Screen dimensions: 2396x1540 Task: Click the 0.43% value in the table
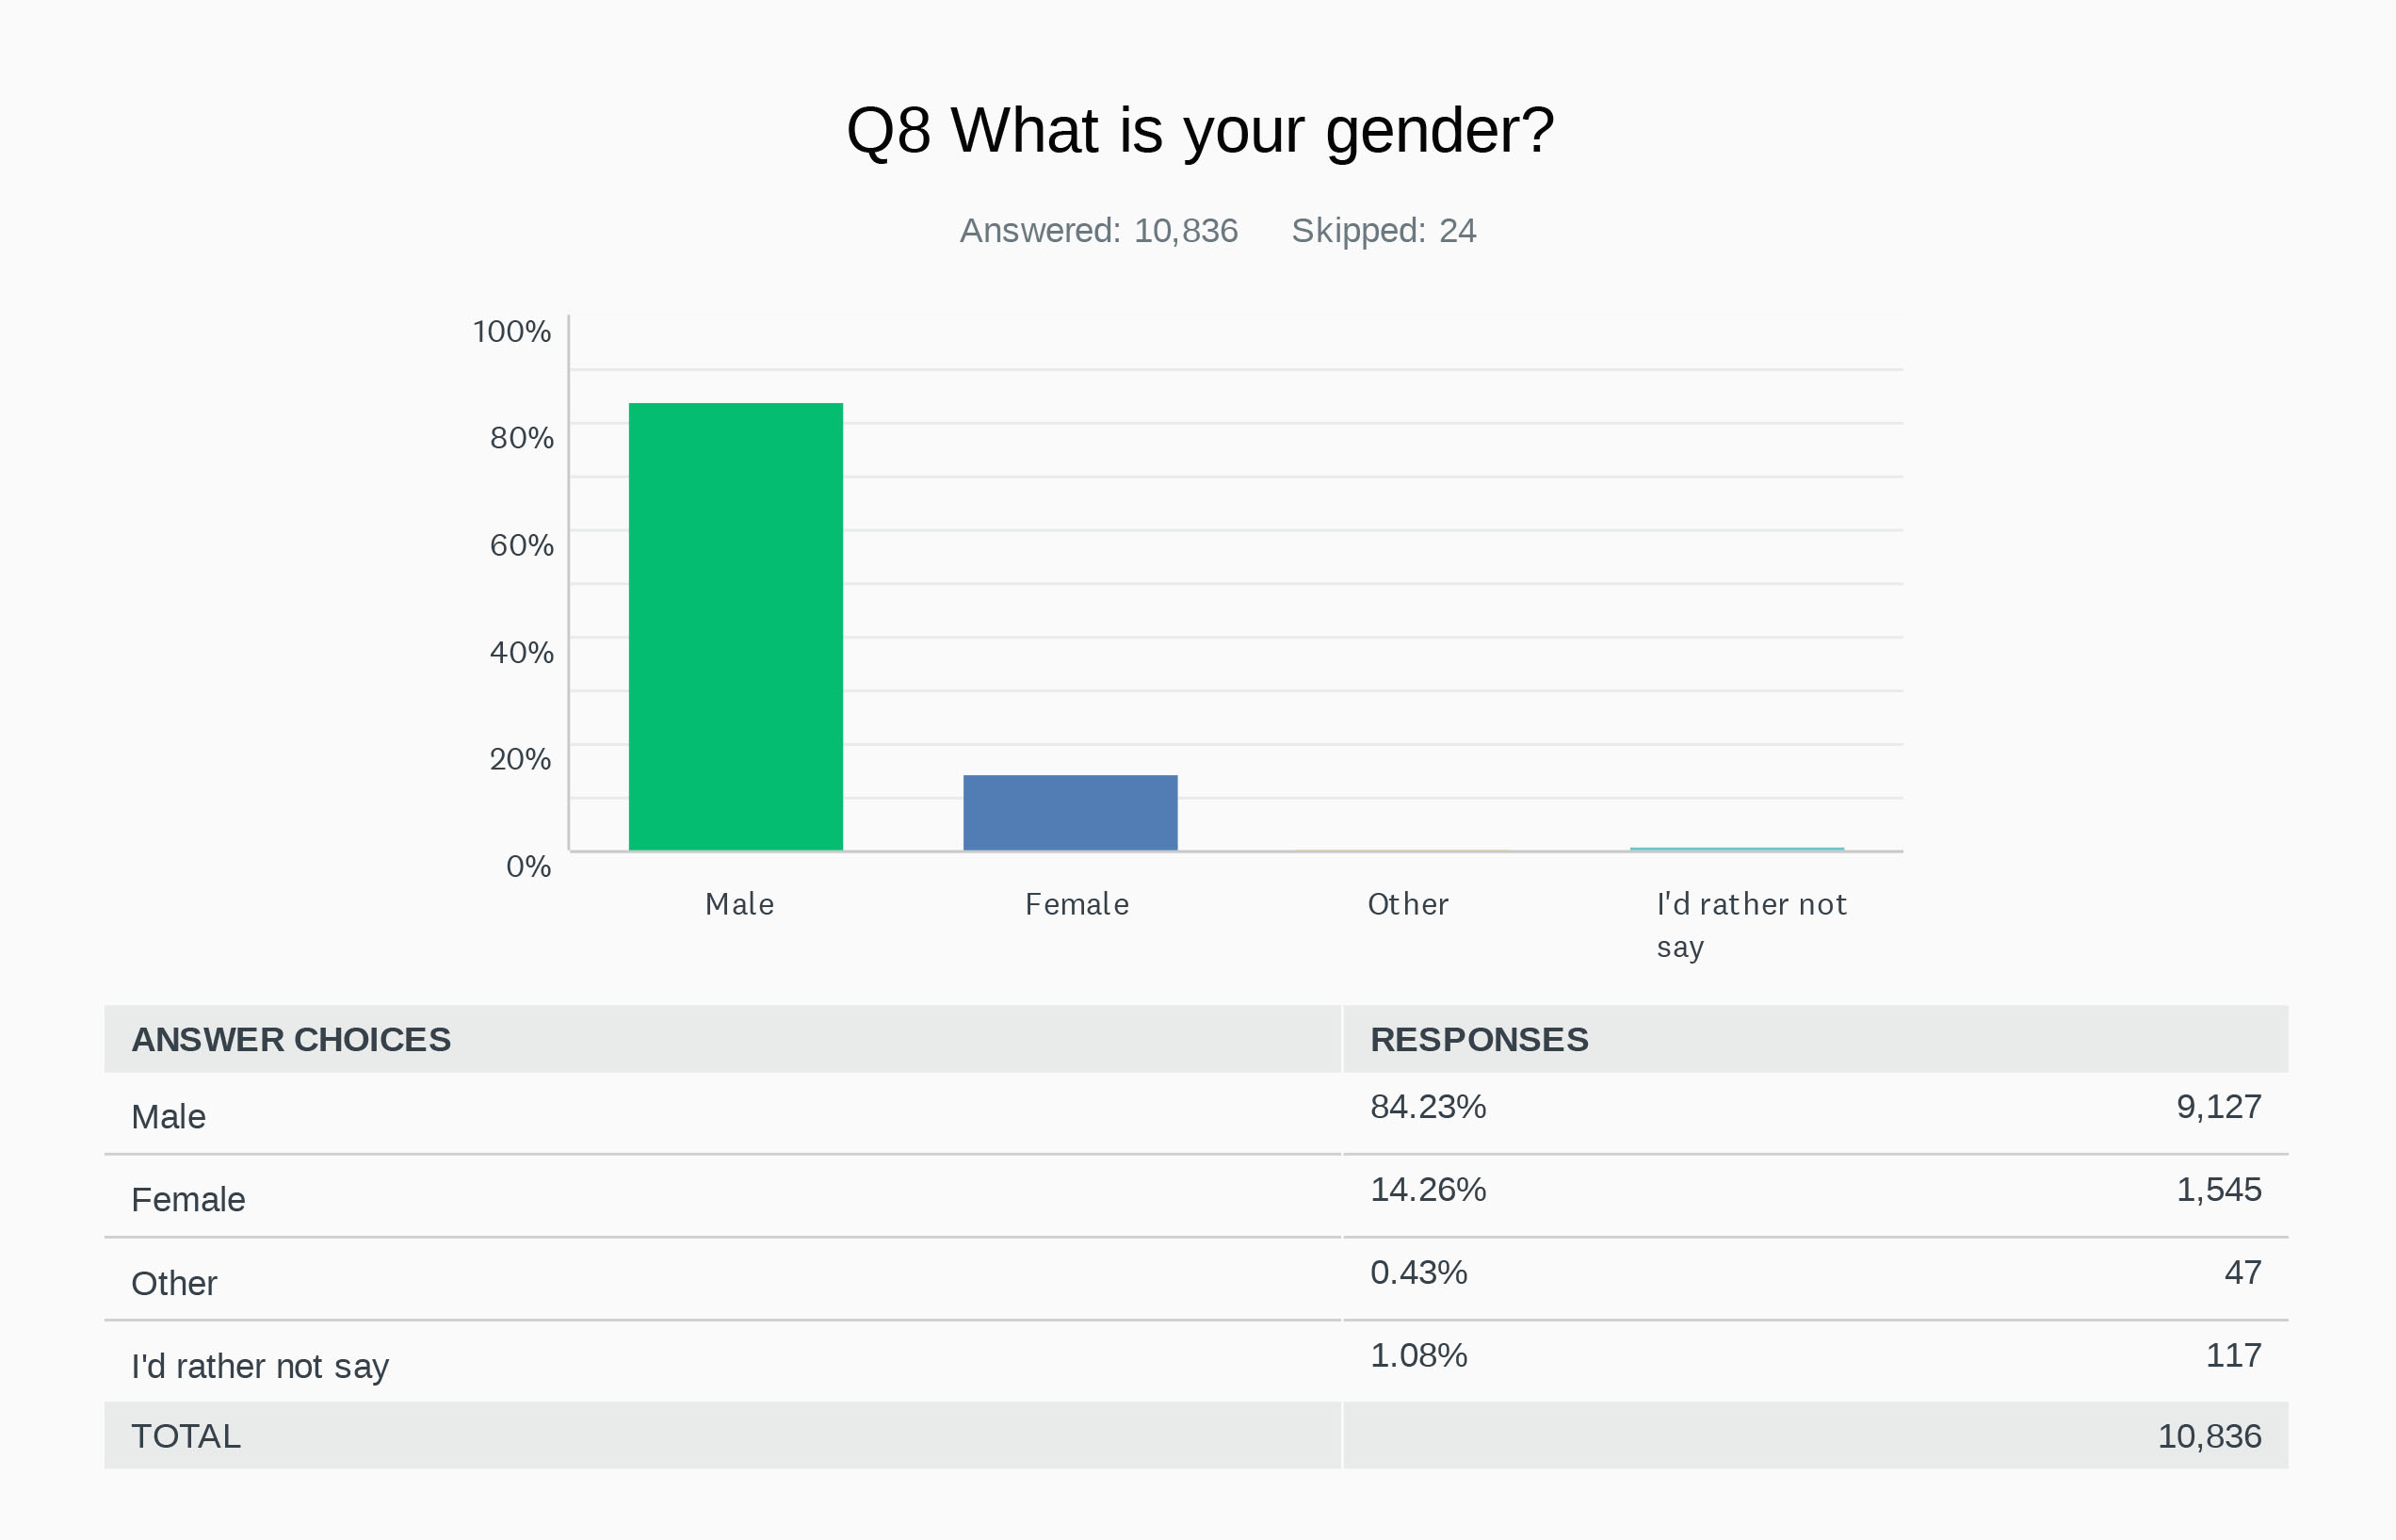click(1418, 1272)
